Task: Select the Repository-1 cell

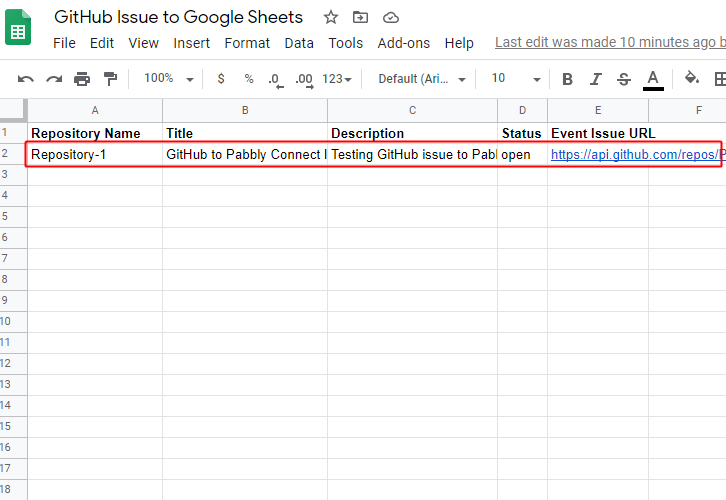Action: [x=95, y=154]
